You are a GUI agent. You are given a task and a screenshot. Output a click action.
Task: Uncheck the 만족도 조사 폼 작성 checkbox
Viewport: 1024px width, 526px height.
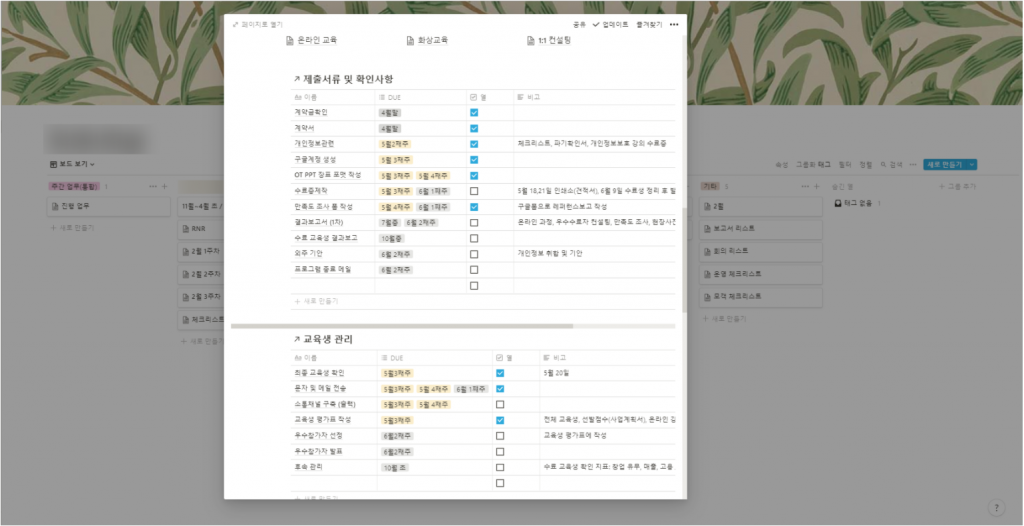474,207
